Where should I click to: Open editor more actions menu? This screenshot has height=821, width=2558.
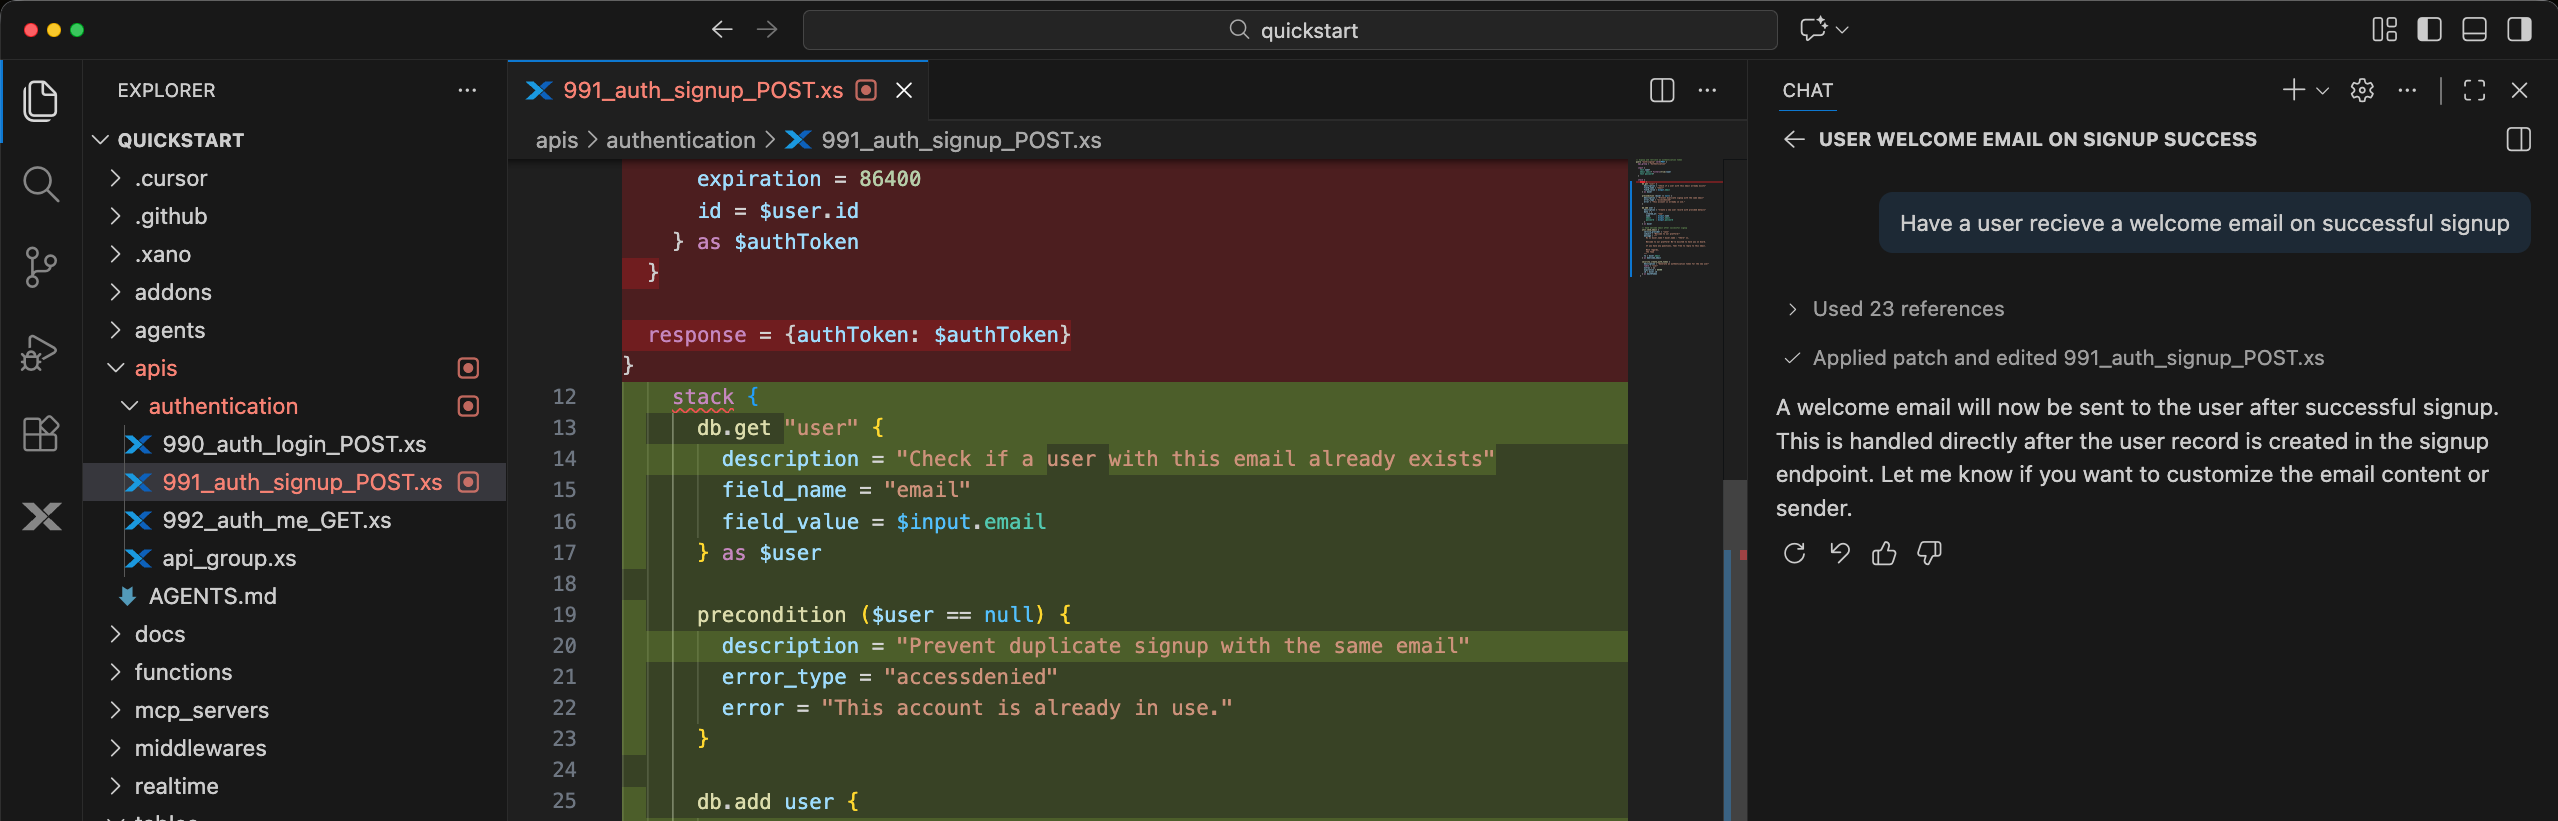pyautogui.click(x=1707, y=90)
